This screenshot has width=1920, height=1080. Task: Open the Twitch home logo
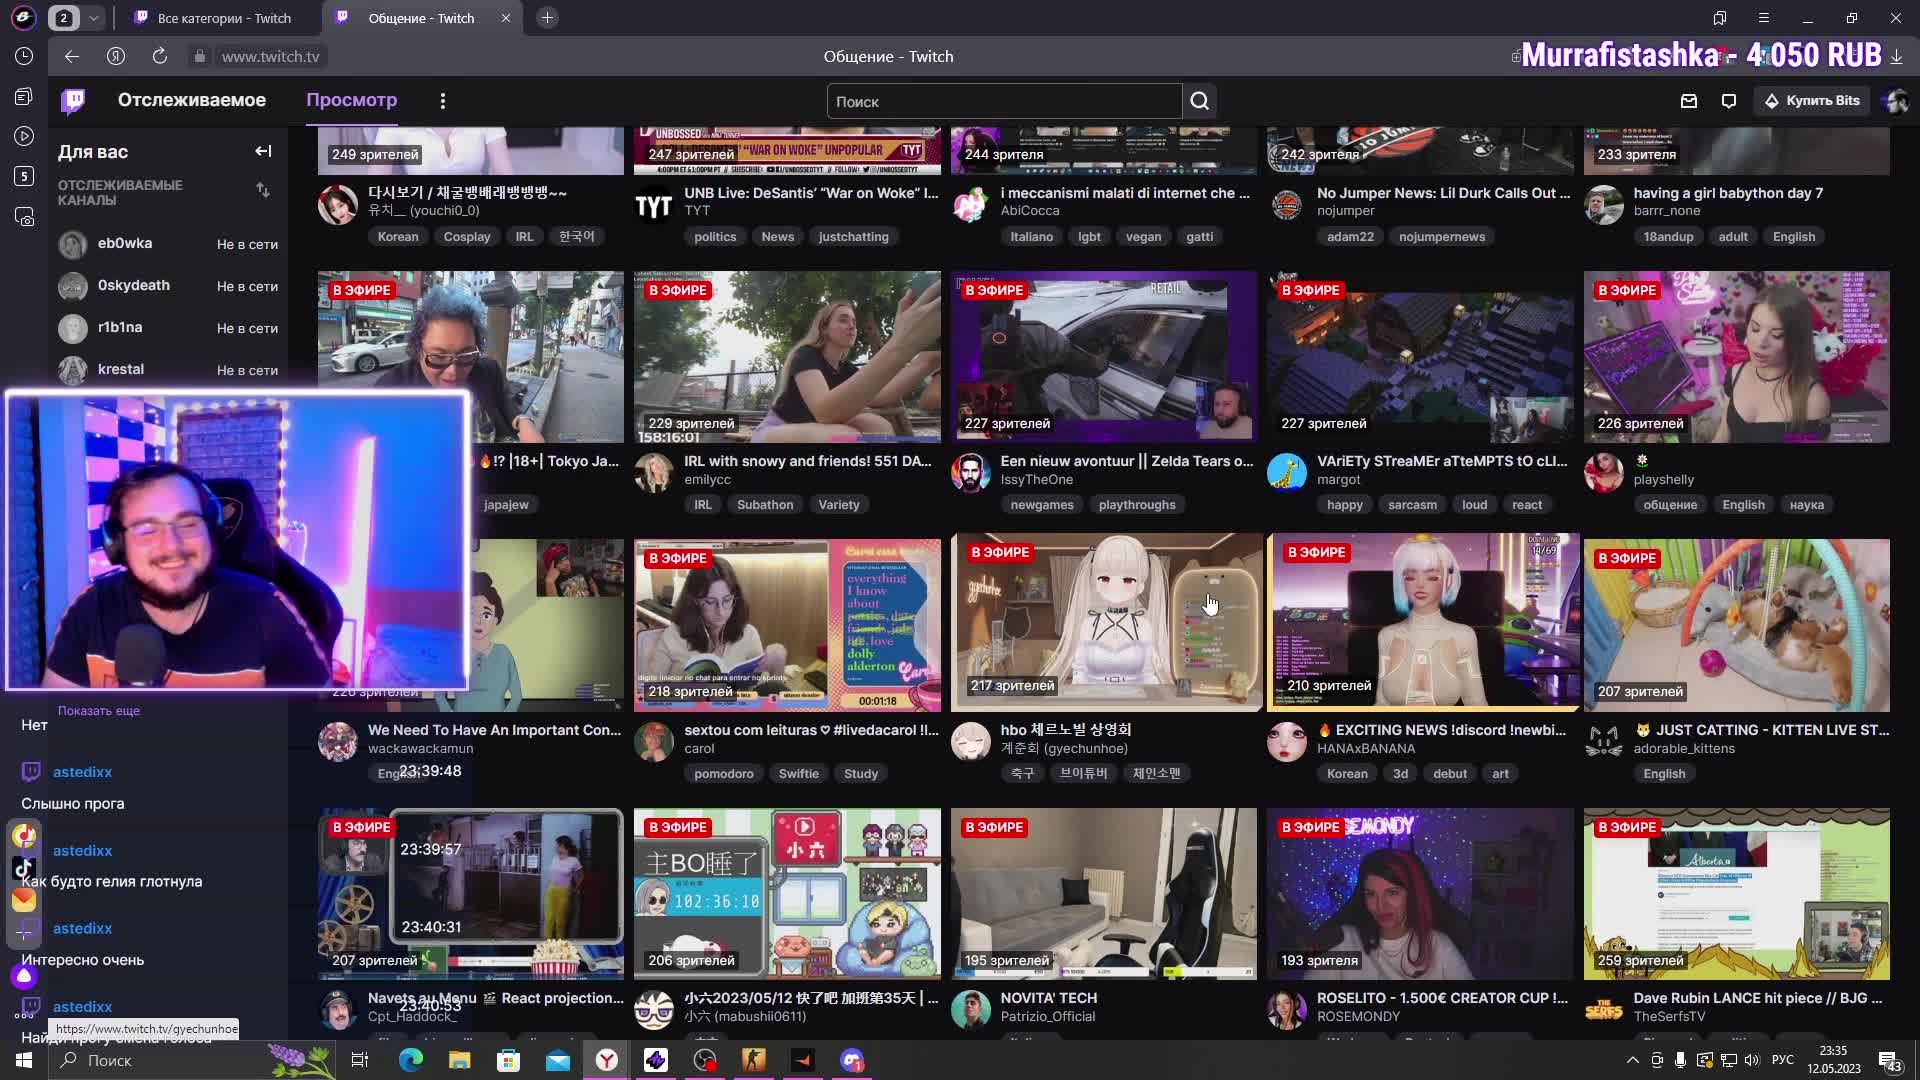[73, 101]
